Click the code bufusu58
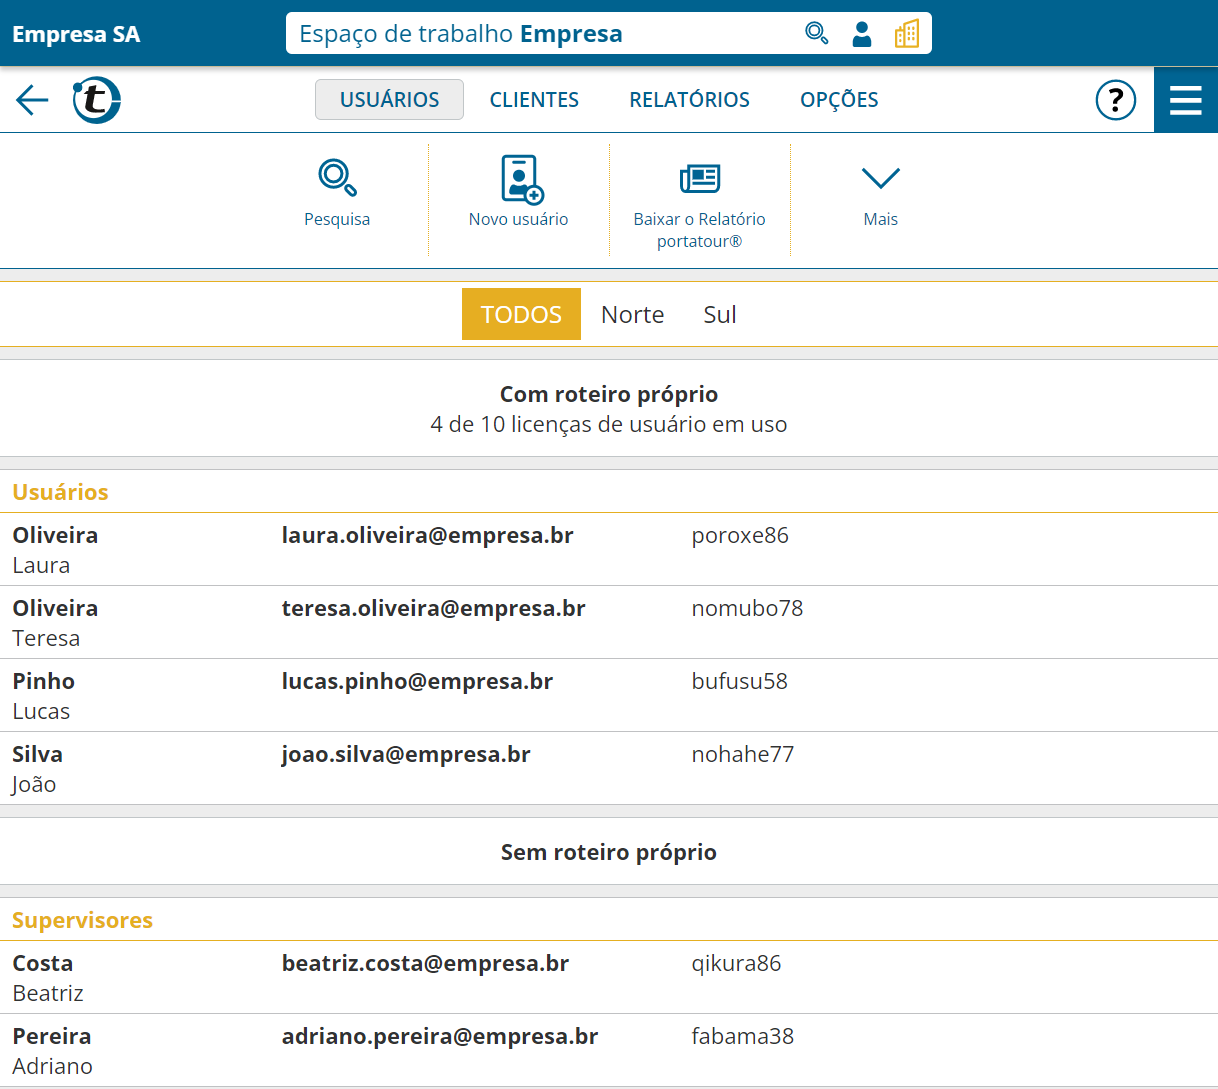This screenshot has width=1218, height=1089. click(740, 681)
